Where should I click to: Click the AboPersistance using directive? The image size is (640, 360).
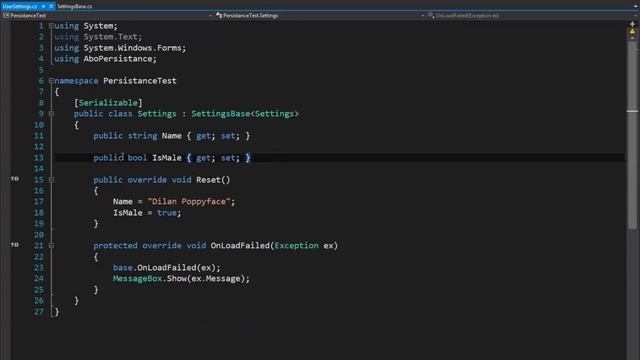105,59
